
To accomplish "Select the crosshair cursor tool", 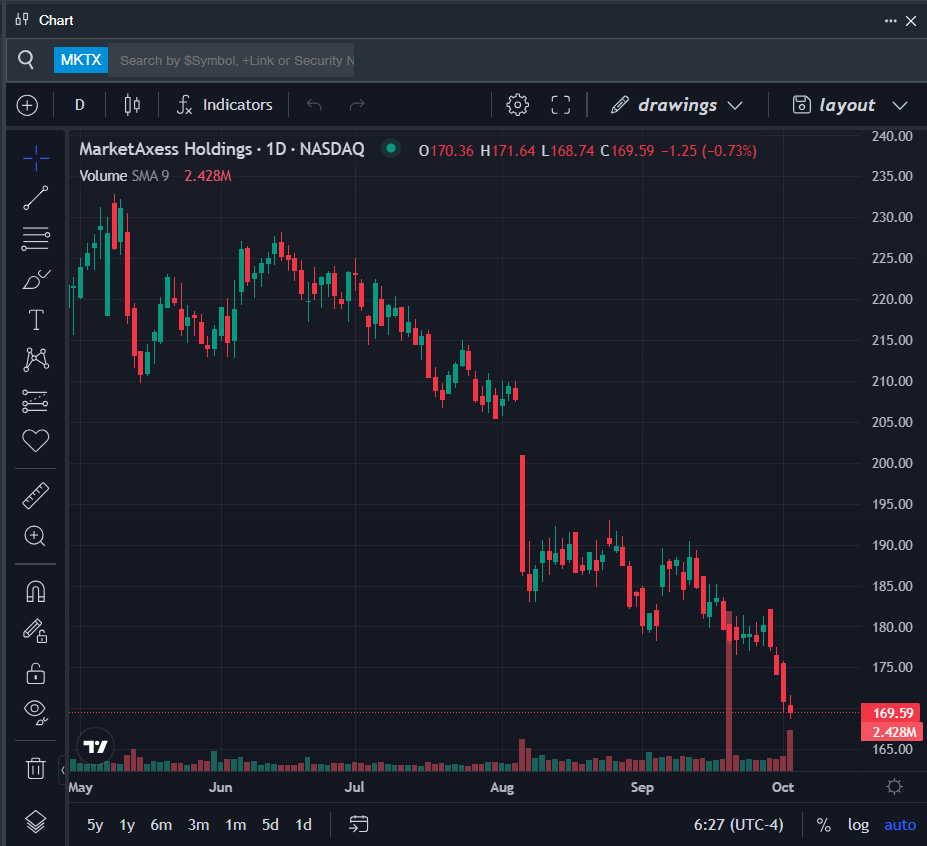I will 36,157.
